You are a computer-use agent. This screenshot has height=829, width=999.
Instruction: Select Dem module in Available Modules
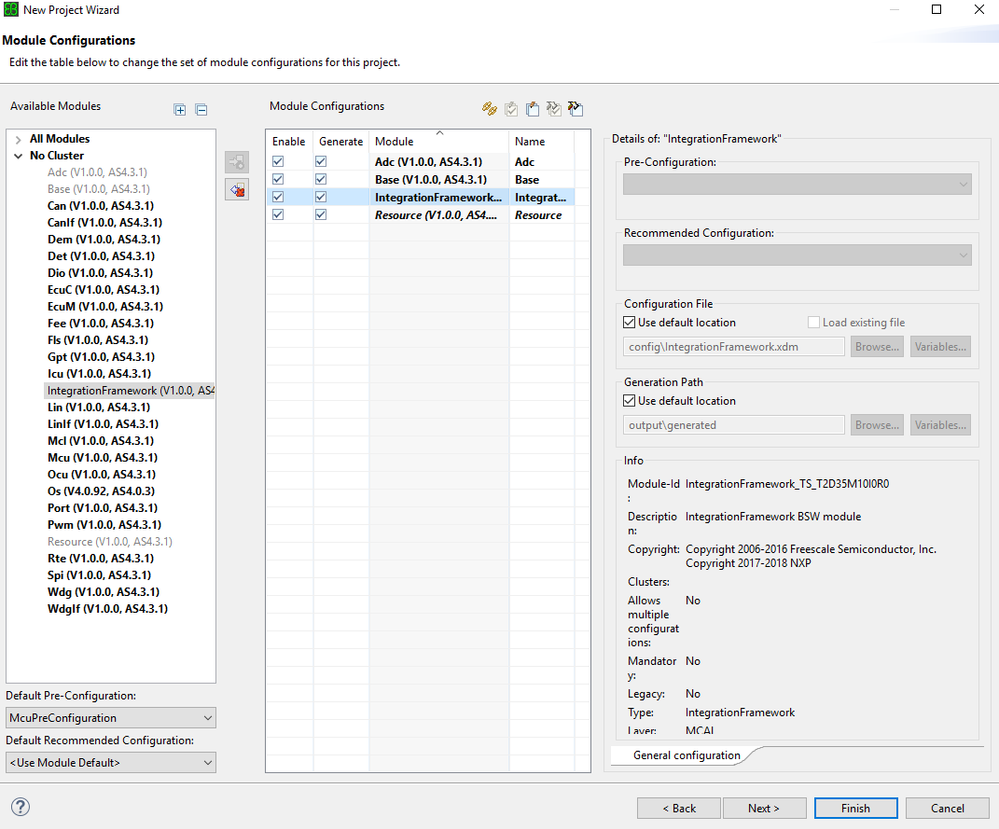click(104, 240)
